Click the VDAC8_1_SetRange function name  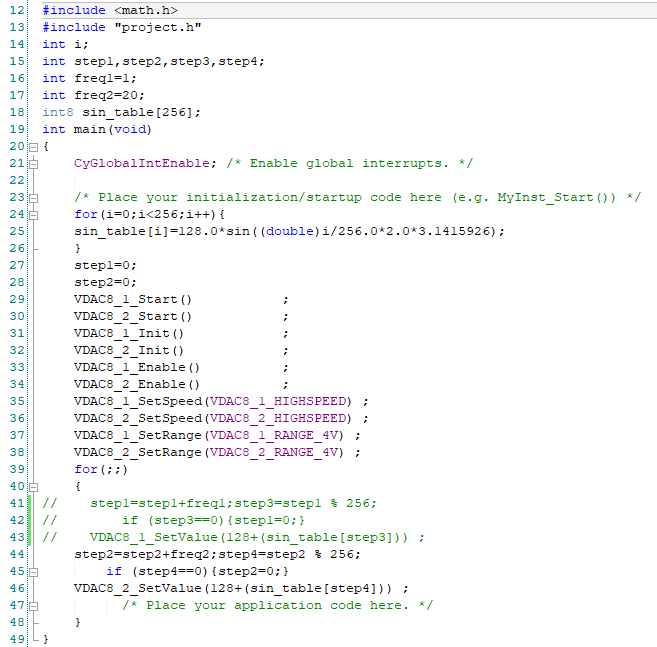pos(138,435)
